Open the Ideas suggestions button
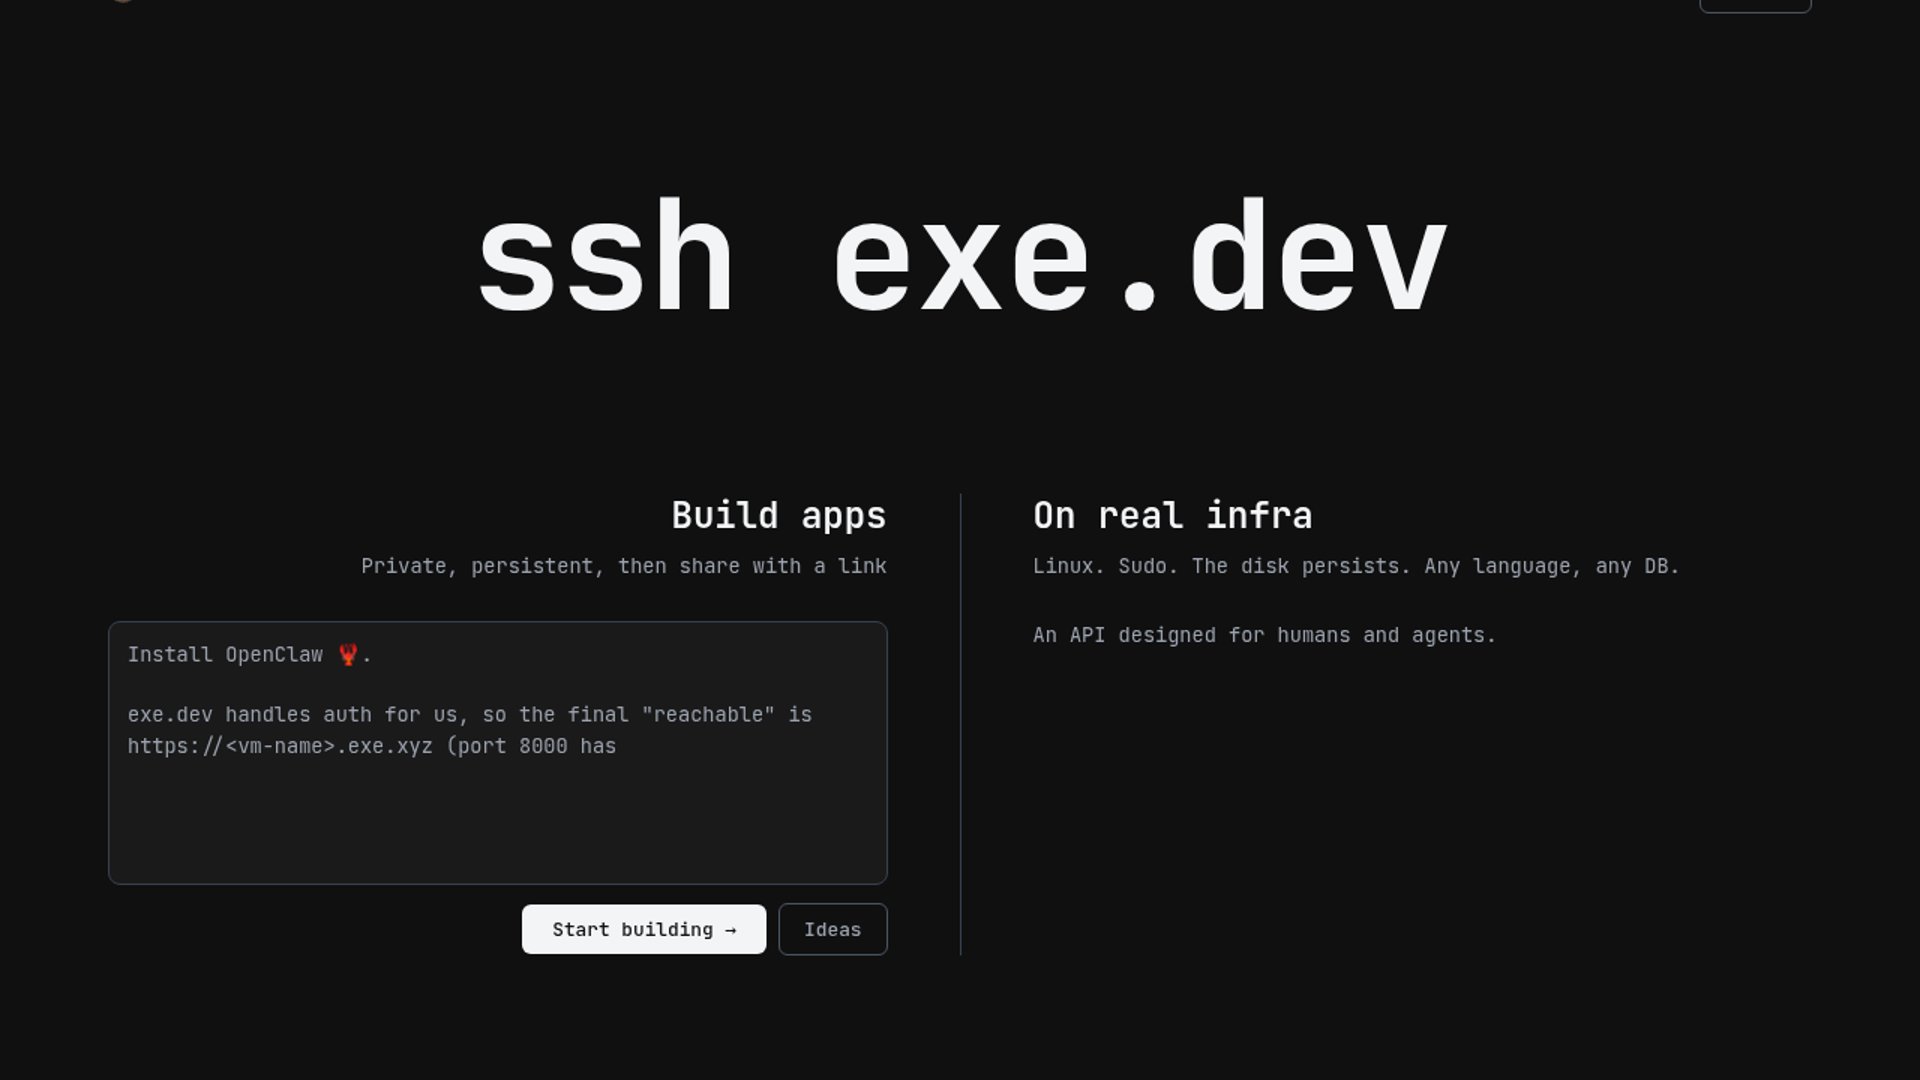Image resolution: width=1920 pixels, height=1080 pixels. coord(832,929)
